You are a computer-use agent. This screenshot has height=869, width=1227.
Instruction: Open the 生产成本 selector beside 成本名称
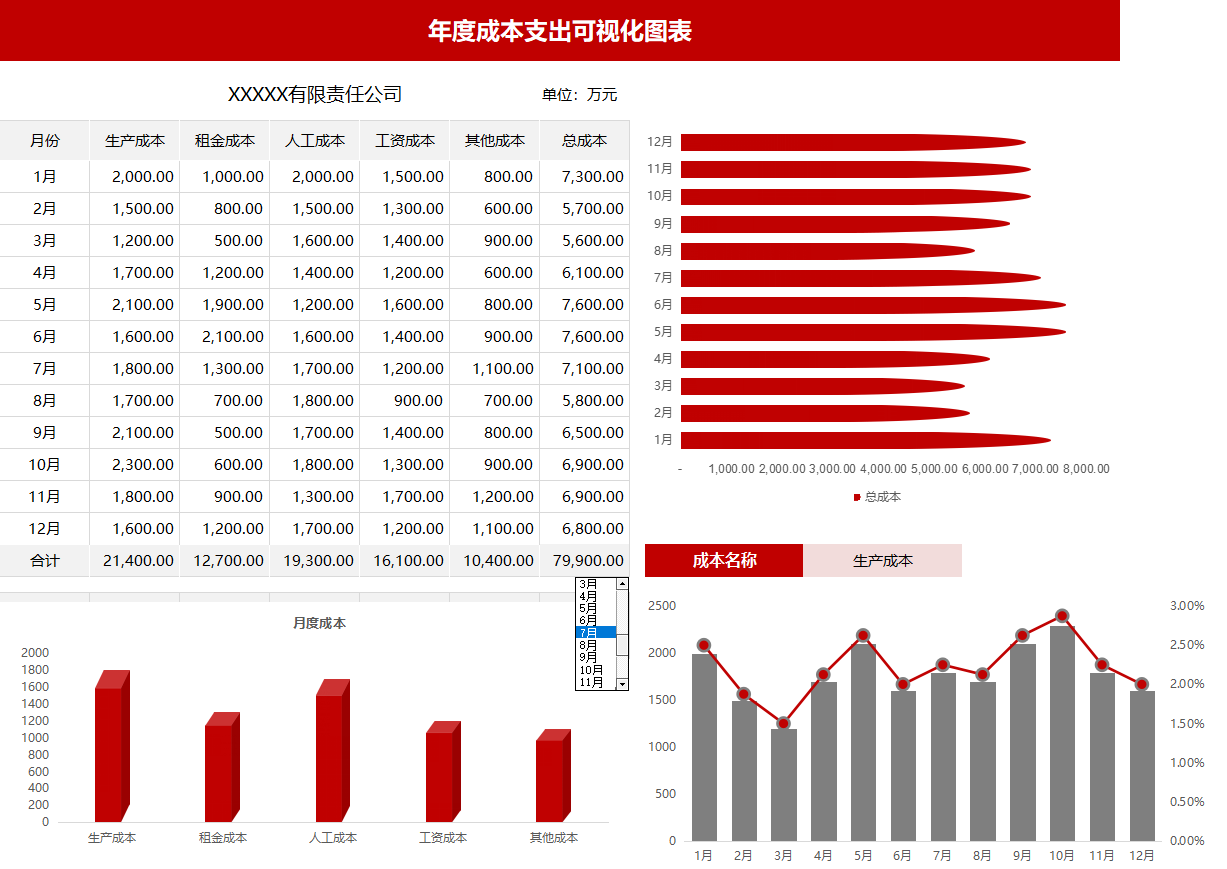(883, 560)
